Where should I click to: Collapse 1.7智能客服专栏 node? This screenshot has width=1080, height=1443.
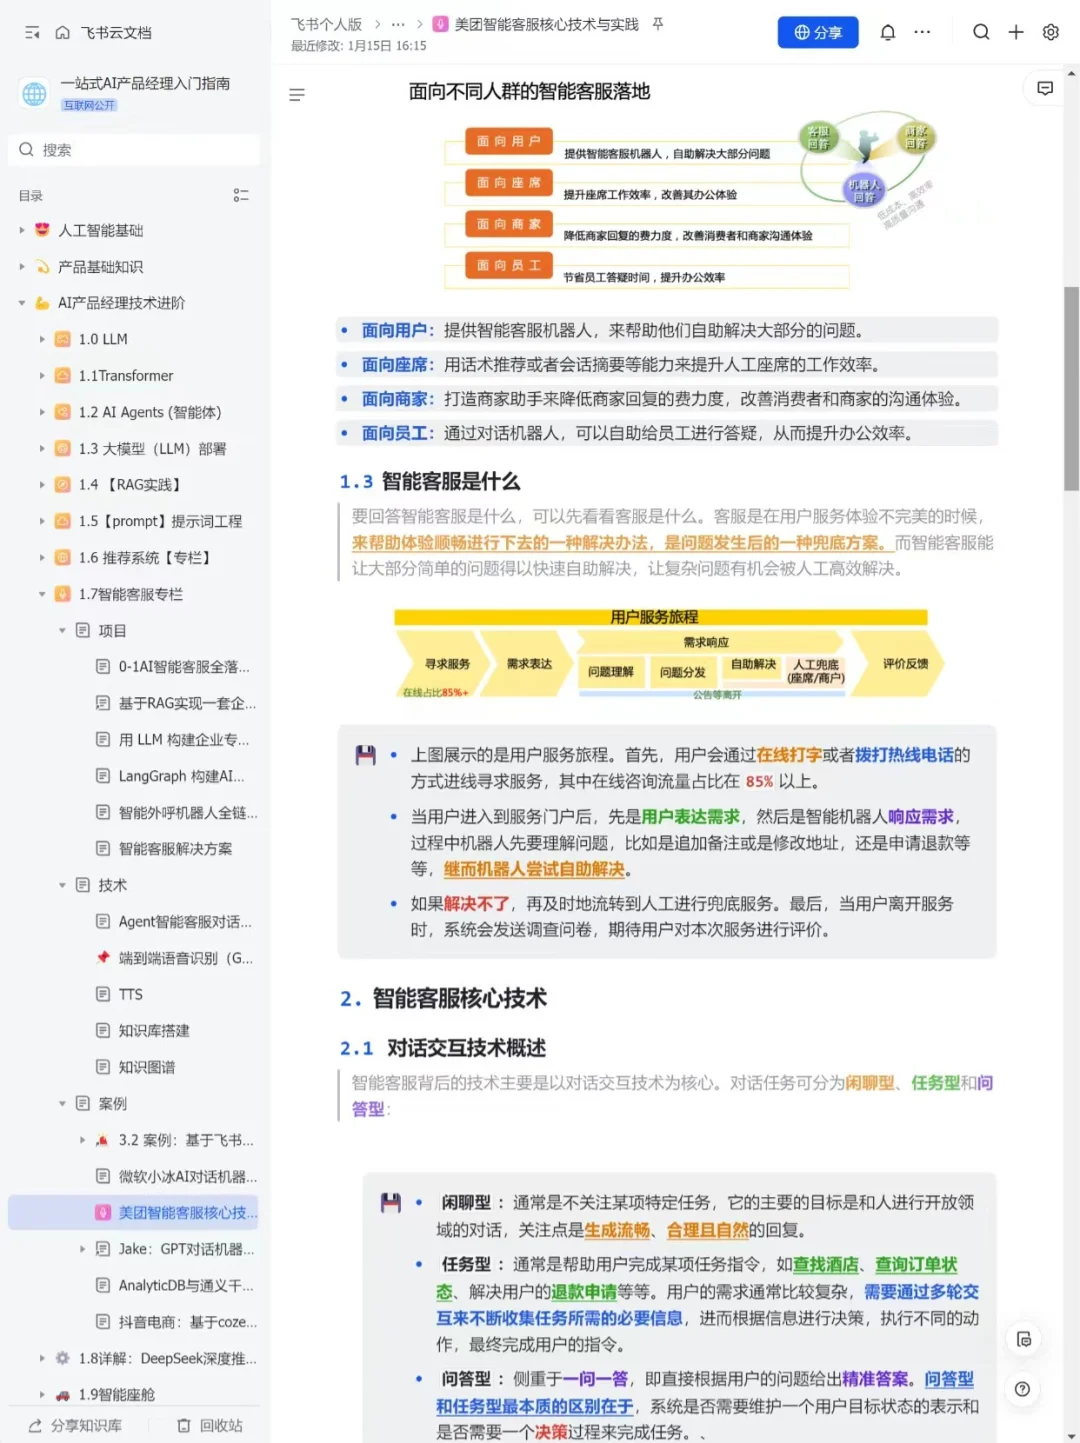point(42,594)
